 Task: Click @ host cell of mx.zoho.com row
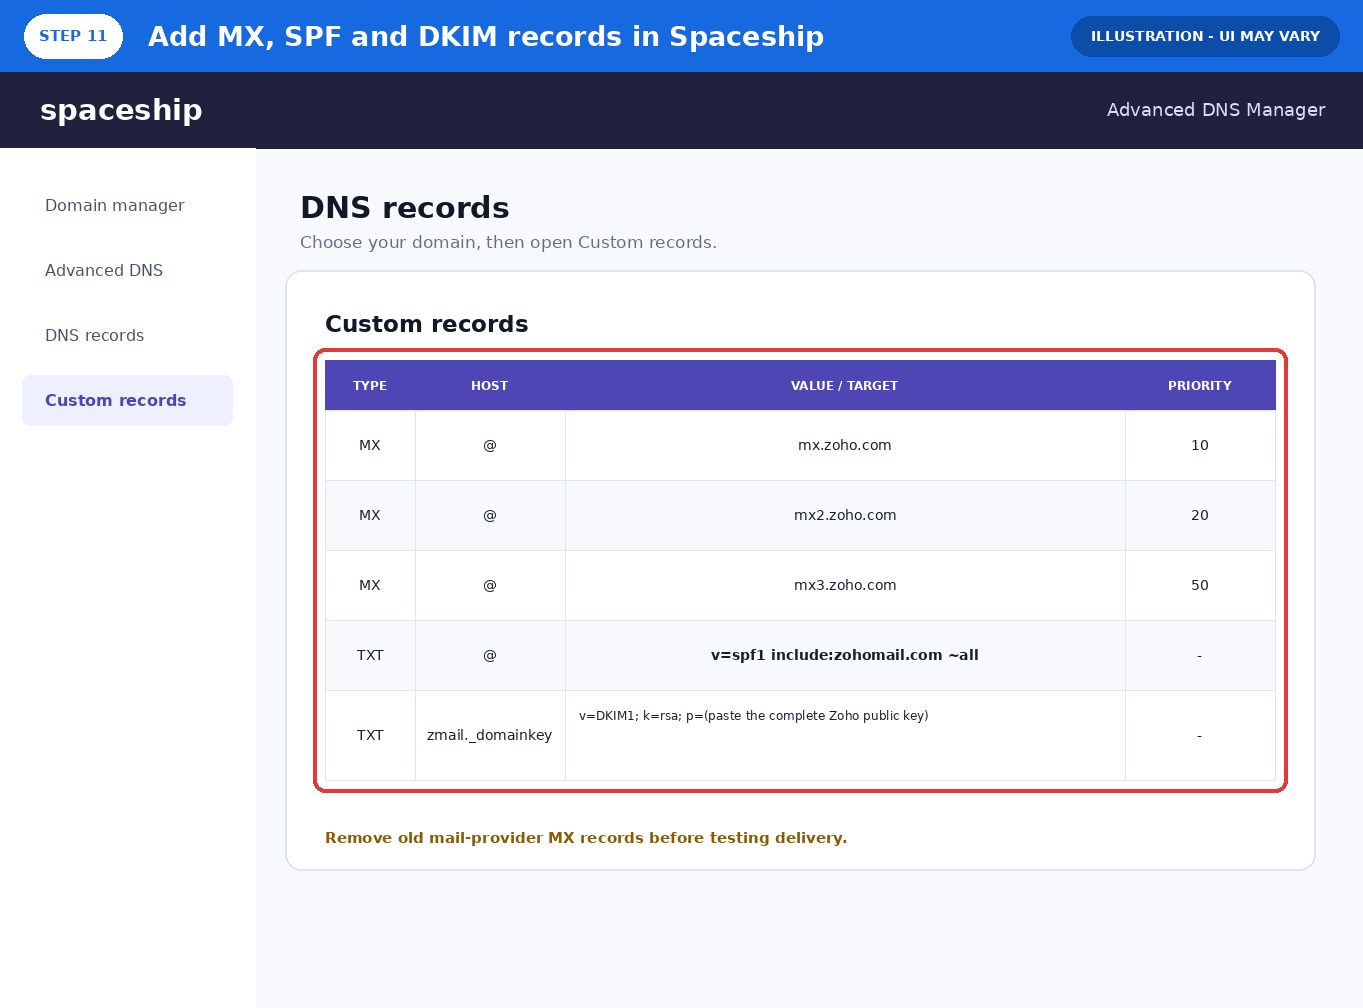point(490,445)
